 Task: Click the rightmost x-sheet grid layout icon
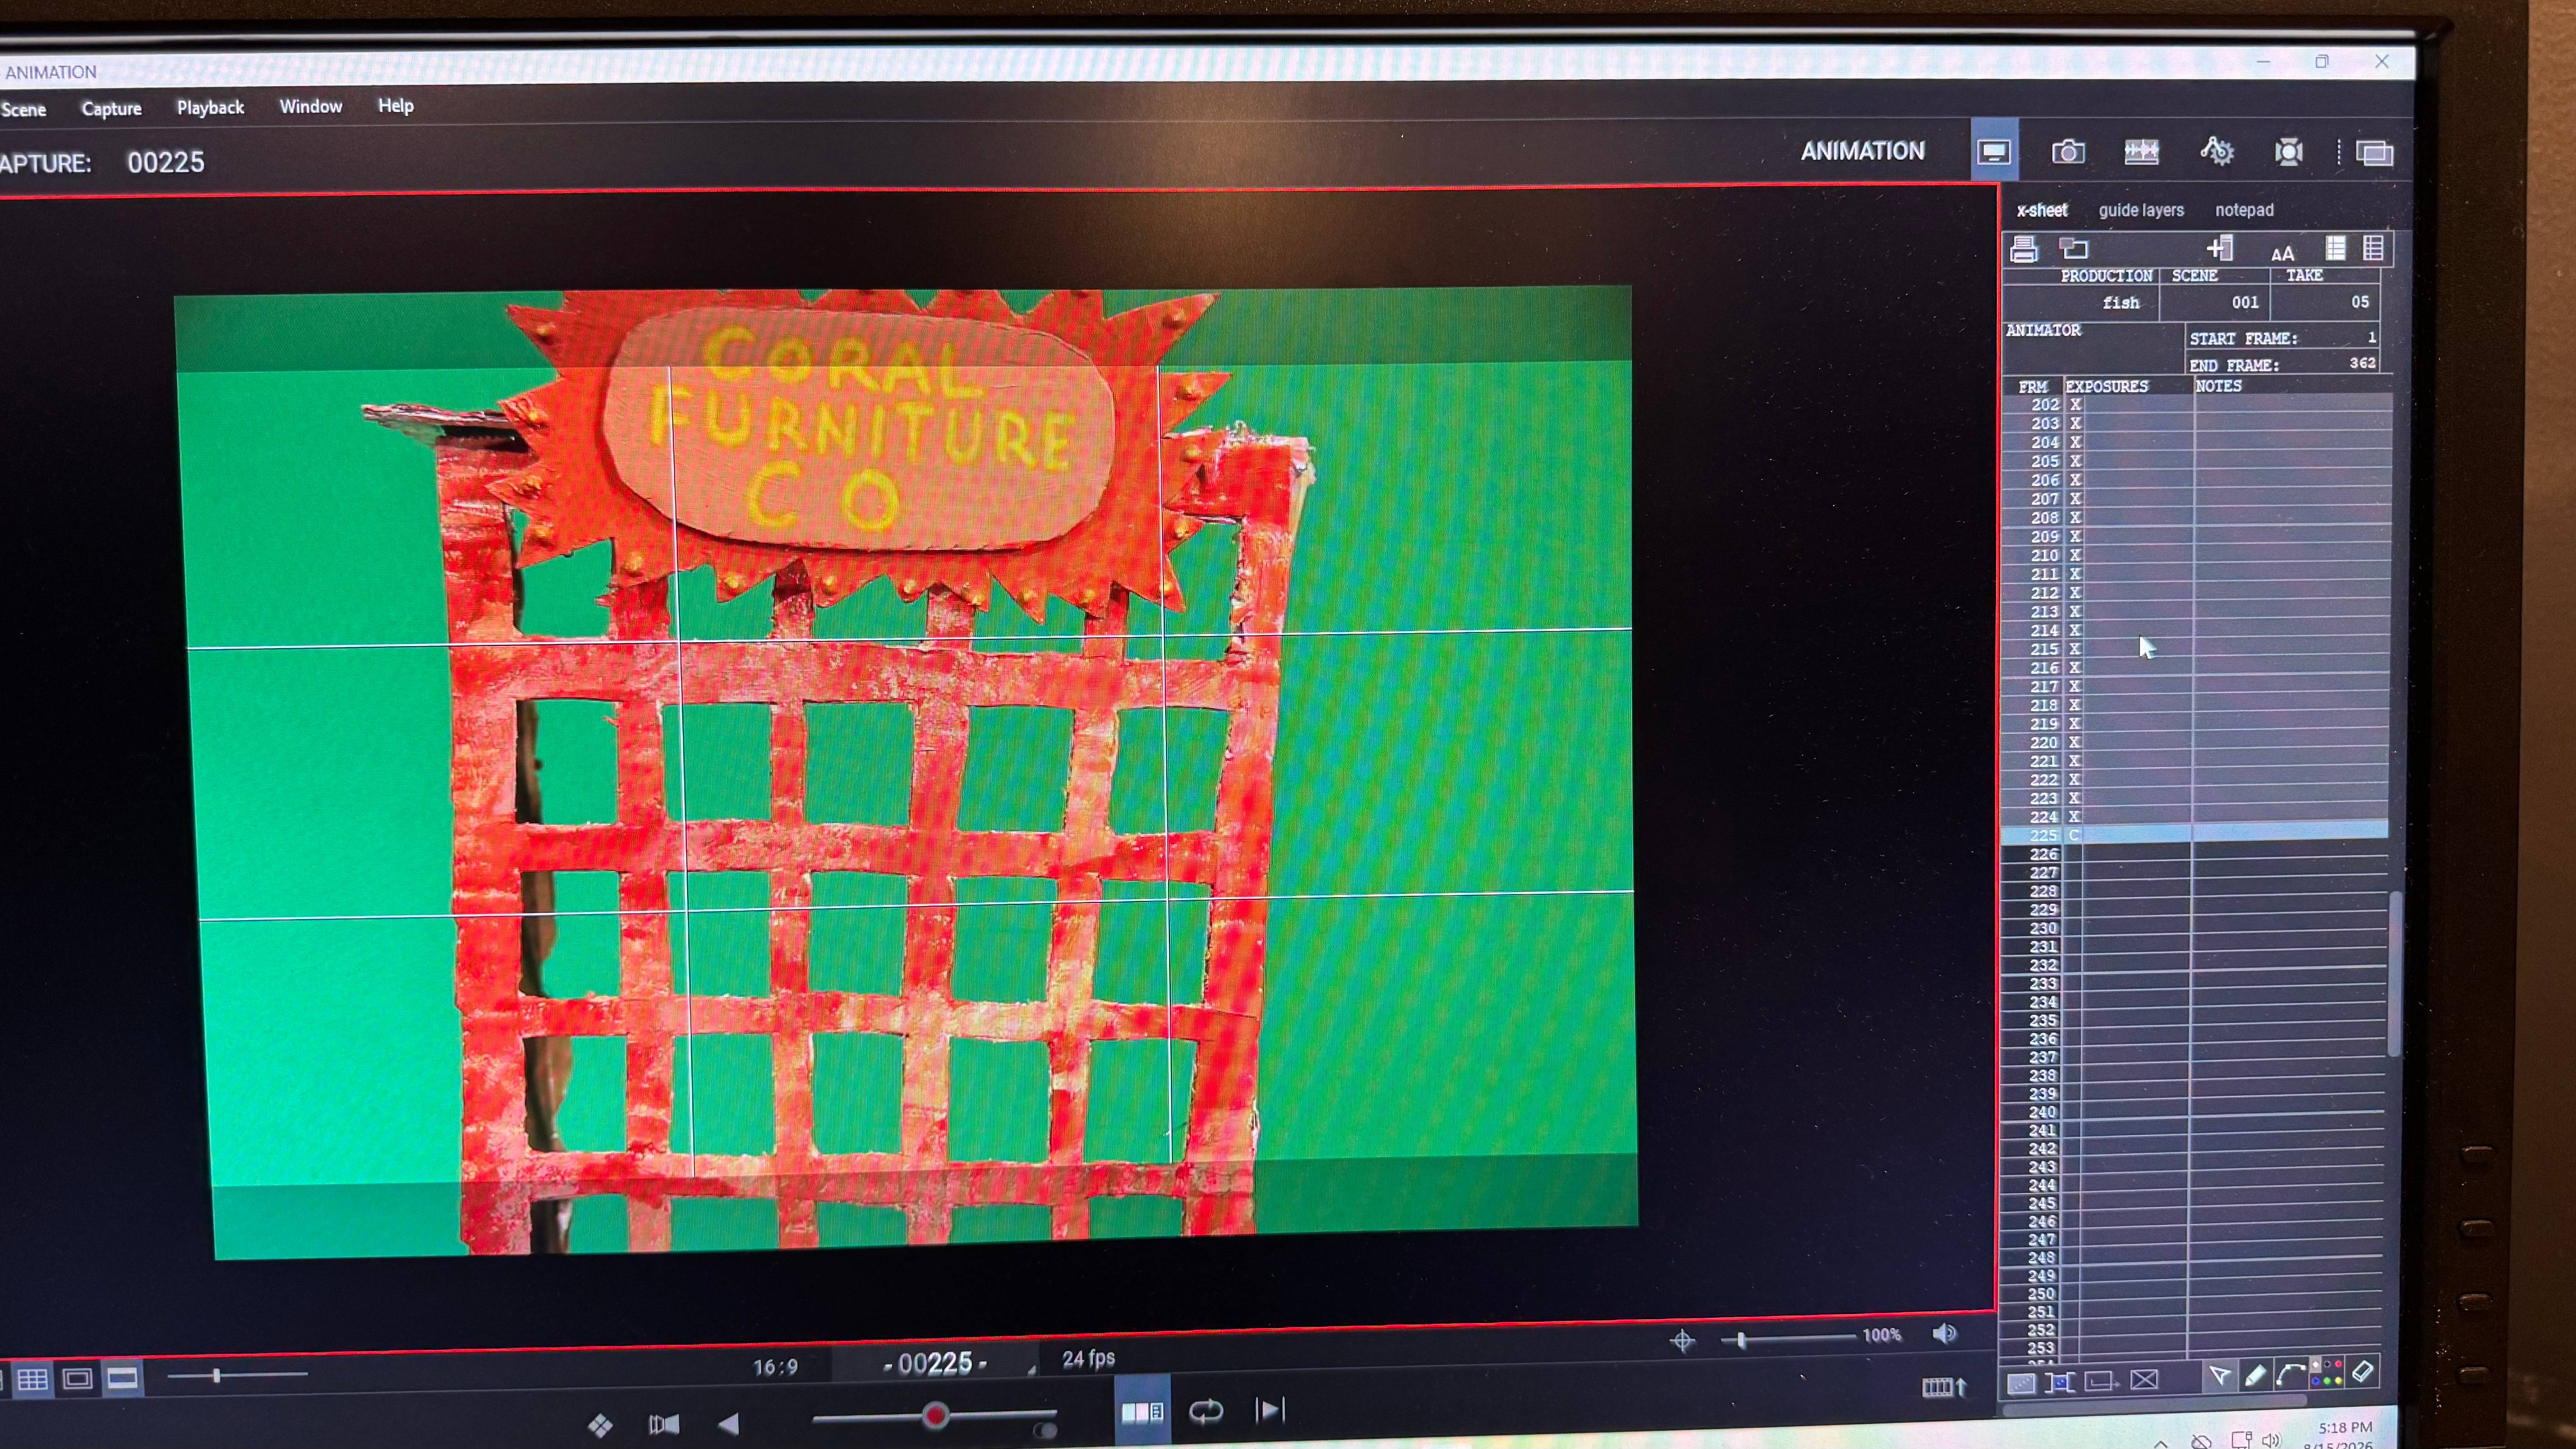pos(2373,248)
